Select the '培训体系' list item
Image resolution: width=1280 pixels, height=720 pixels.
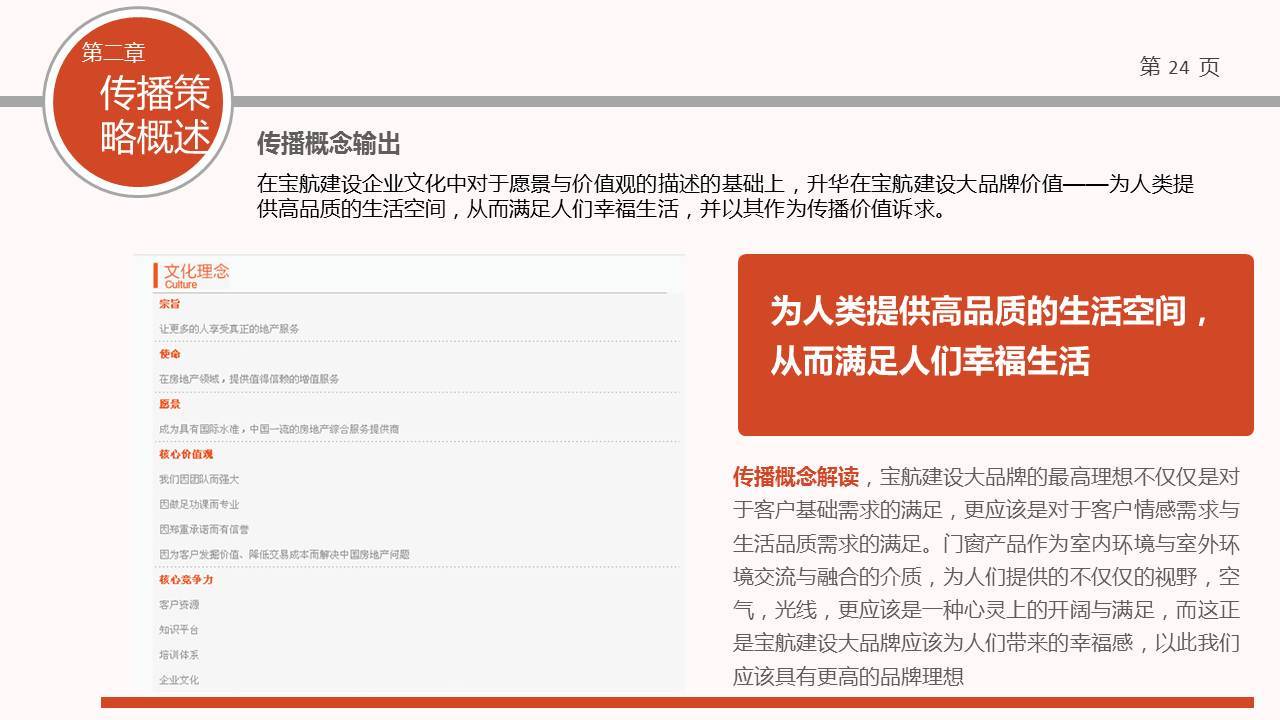point(179,655)
